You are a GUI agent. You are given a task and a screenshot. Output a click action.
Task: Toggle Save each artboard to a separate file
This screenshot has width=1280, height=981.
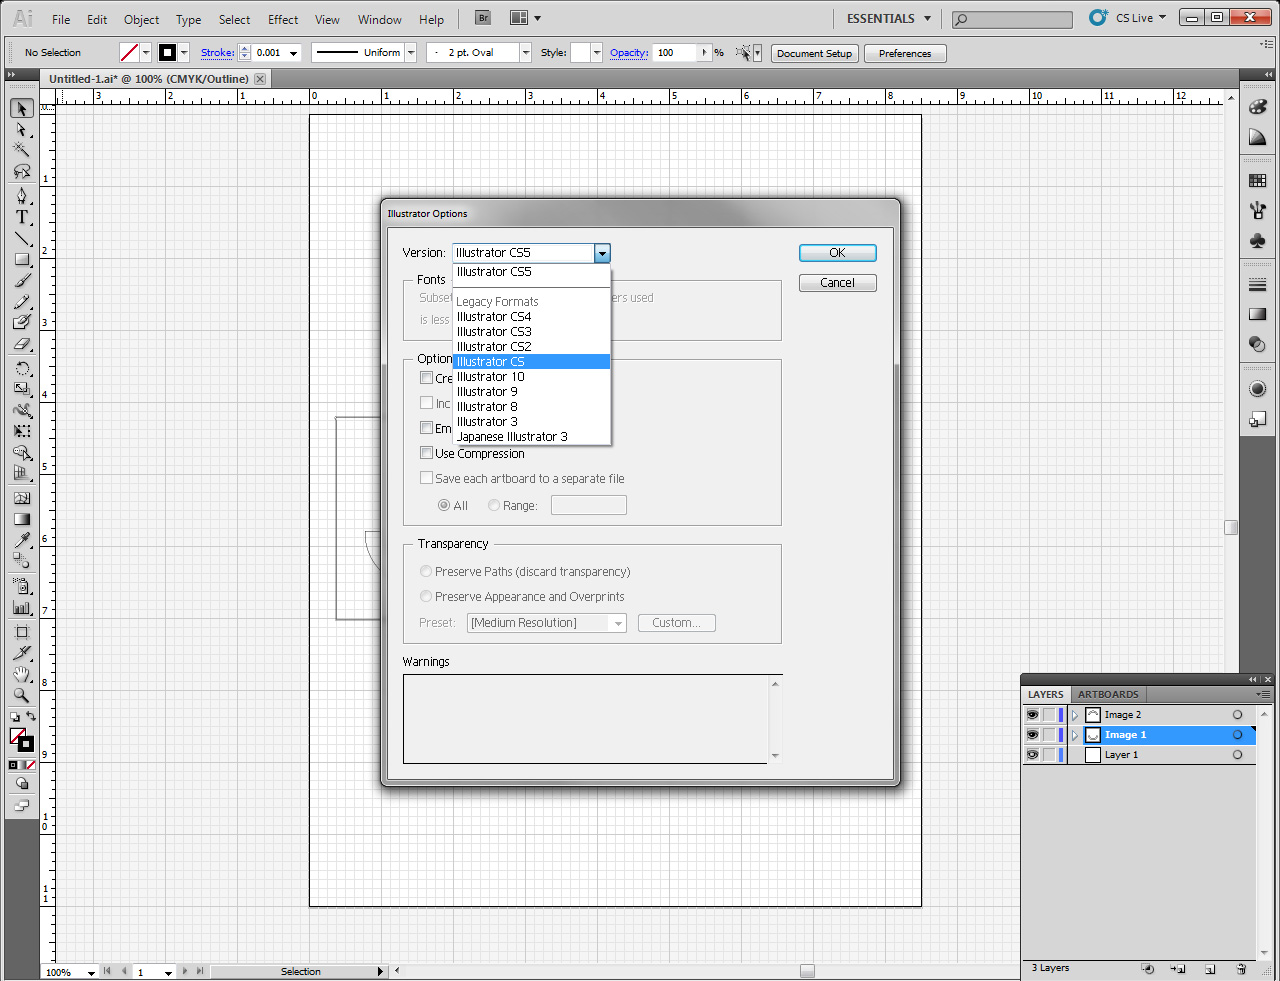pos(426,478)
